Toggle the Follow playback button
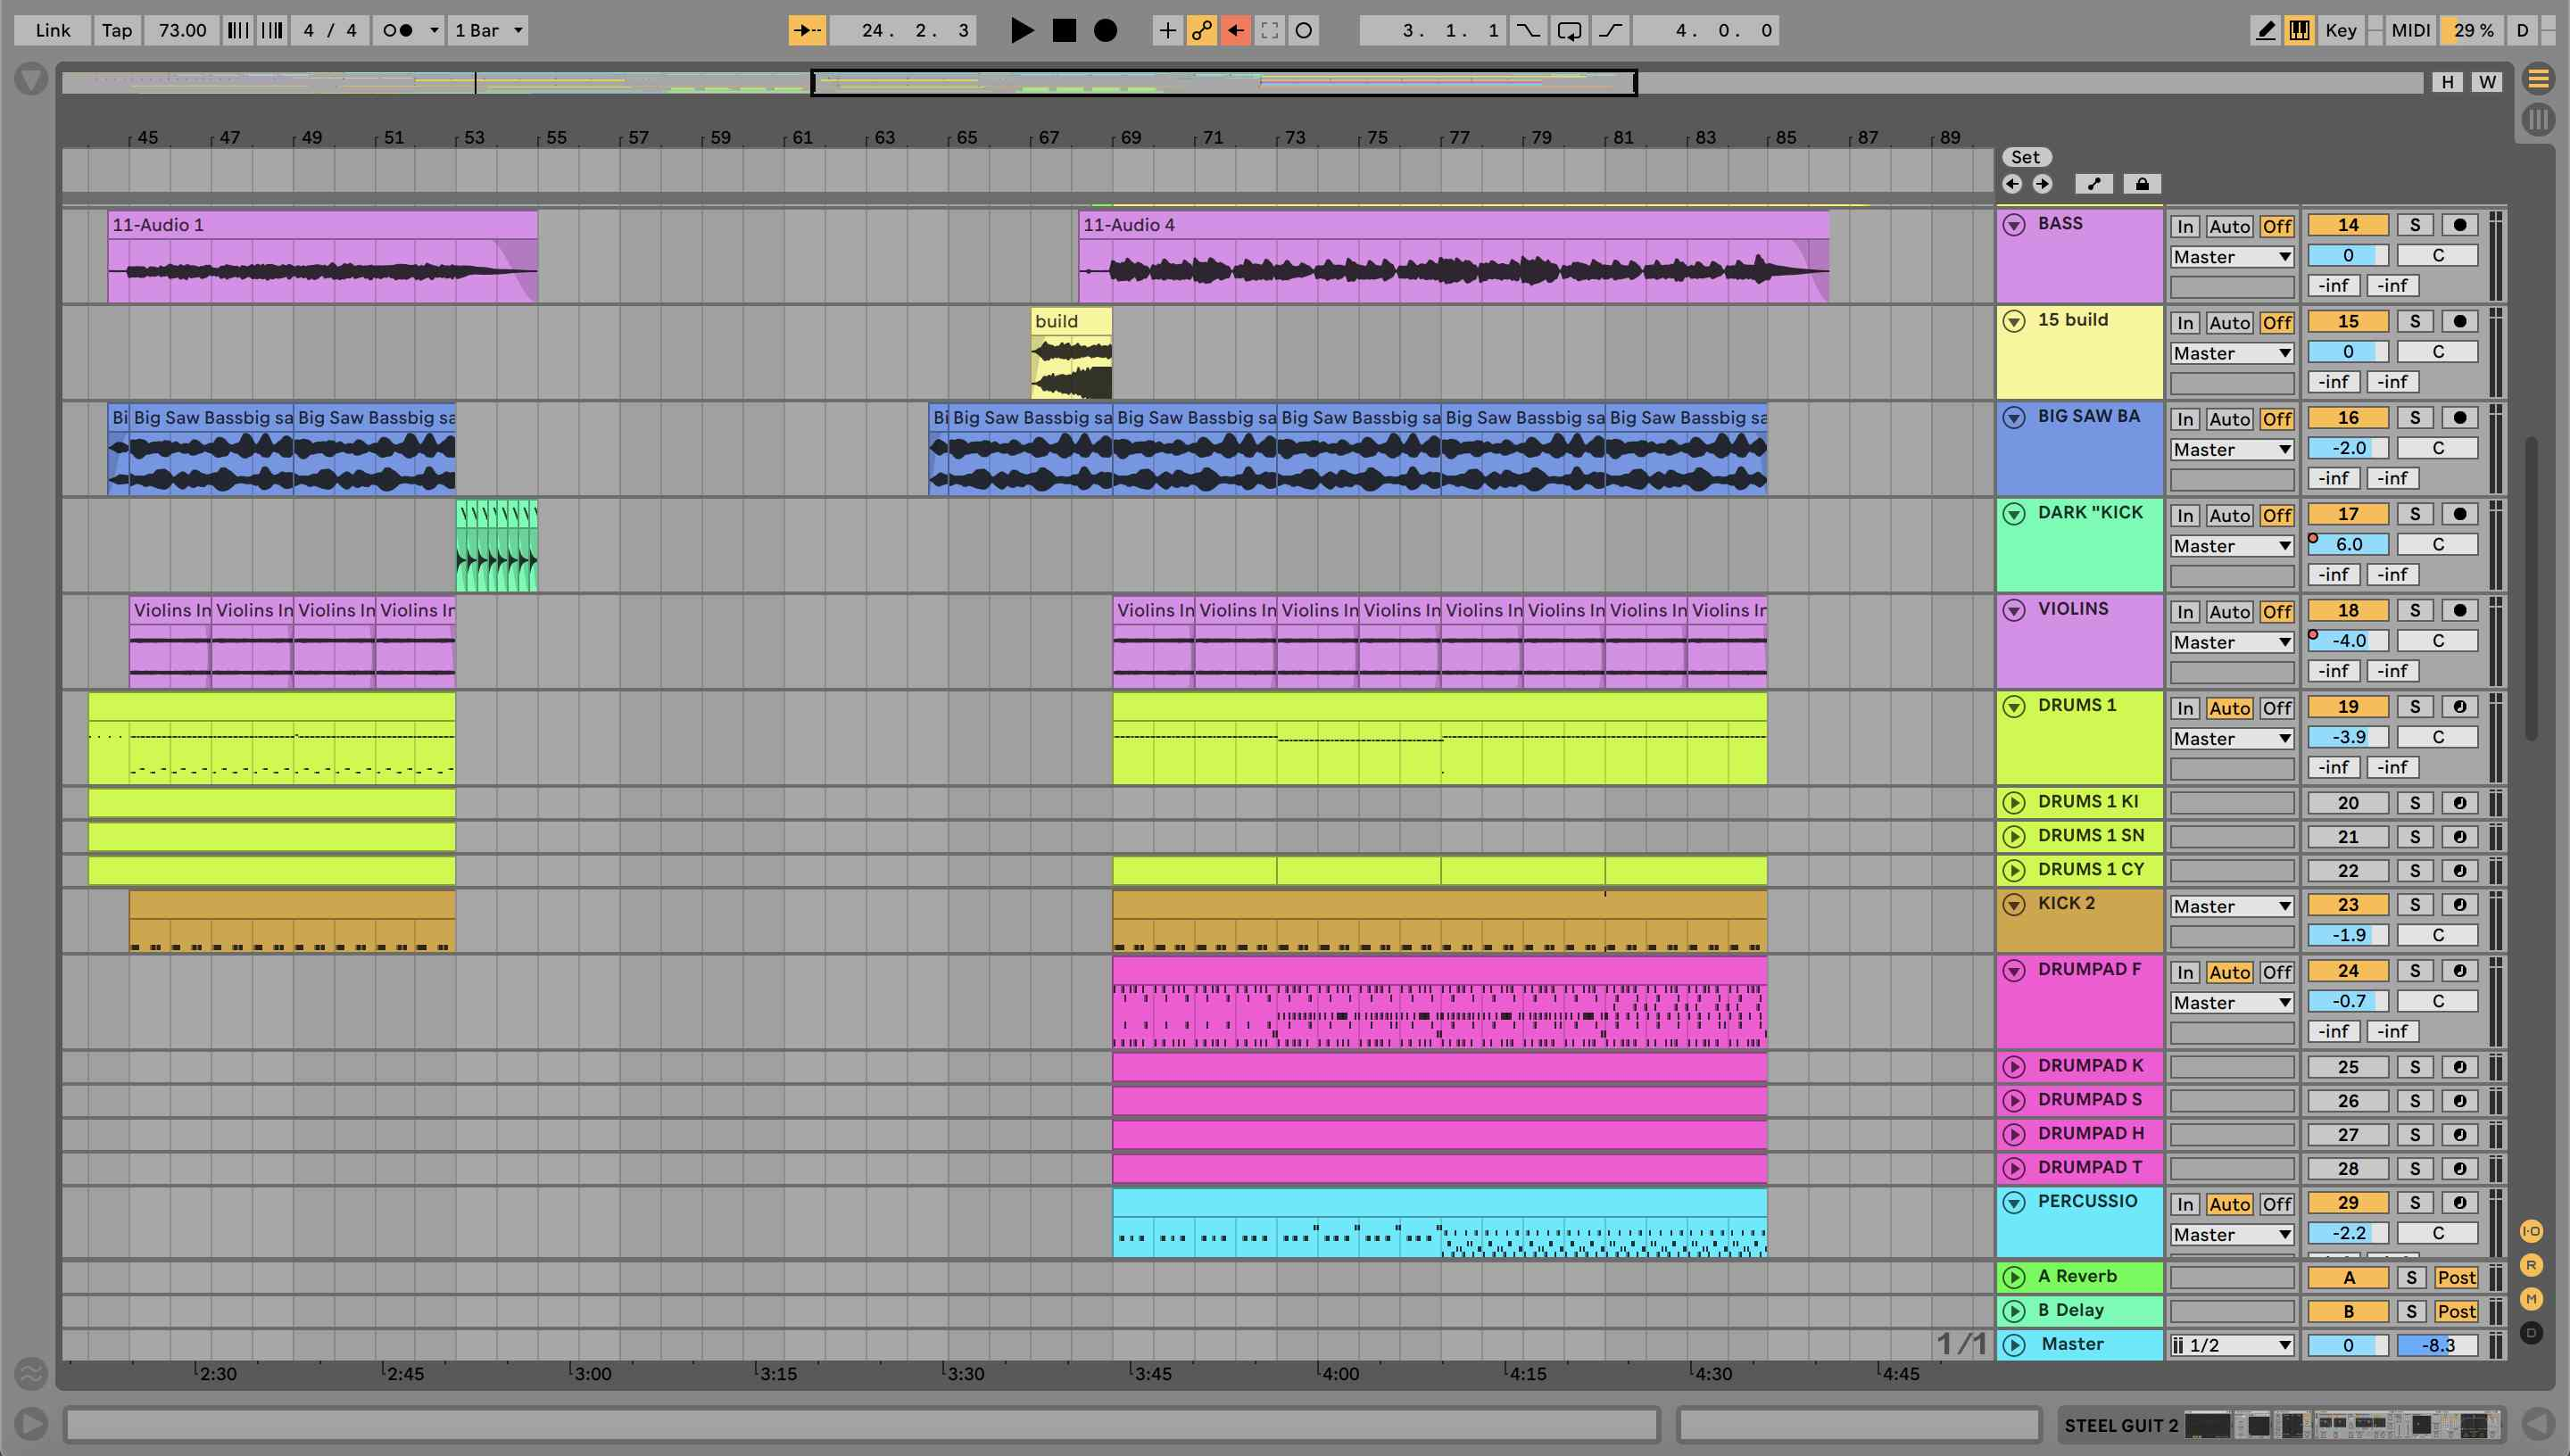The width and height of the screenshot is (2570, 1456). click(806, 30)
